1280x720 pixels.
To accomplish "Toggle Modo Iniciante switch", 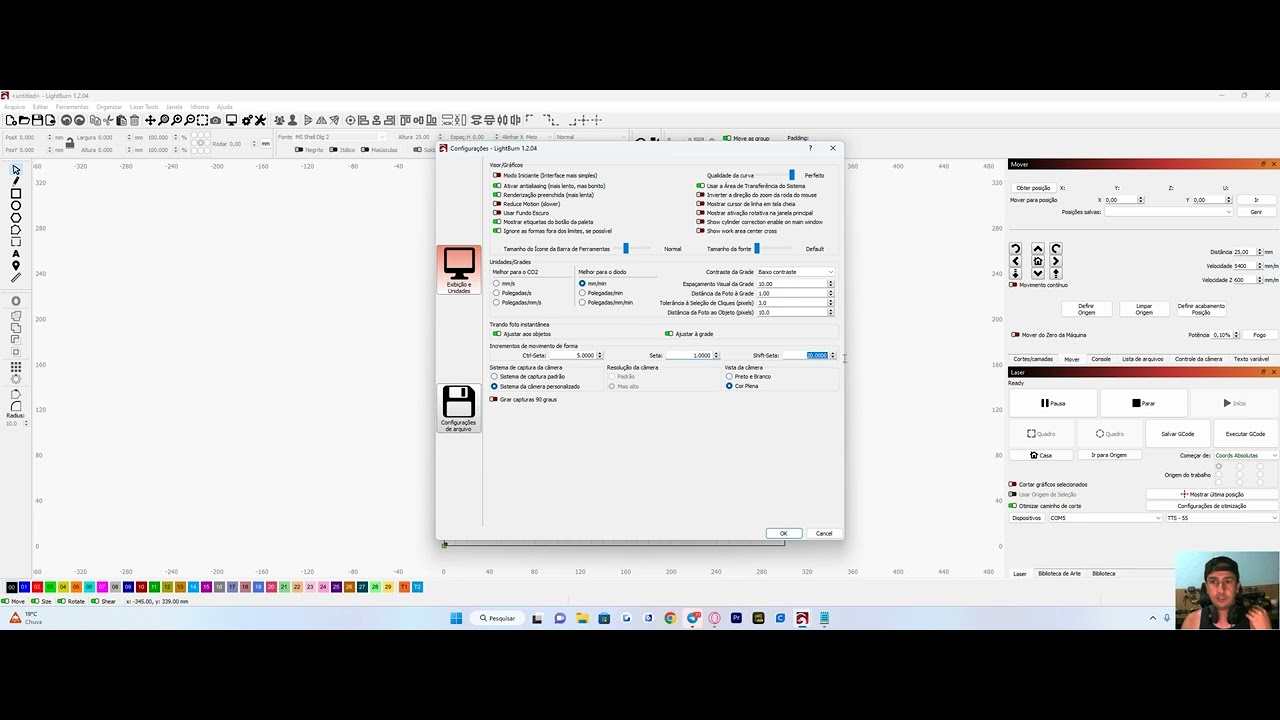I will pos(497,175).
